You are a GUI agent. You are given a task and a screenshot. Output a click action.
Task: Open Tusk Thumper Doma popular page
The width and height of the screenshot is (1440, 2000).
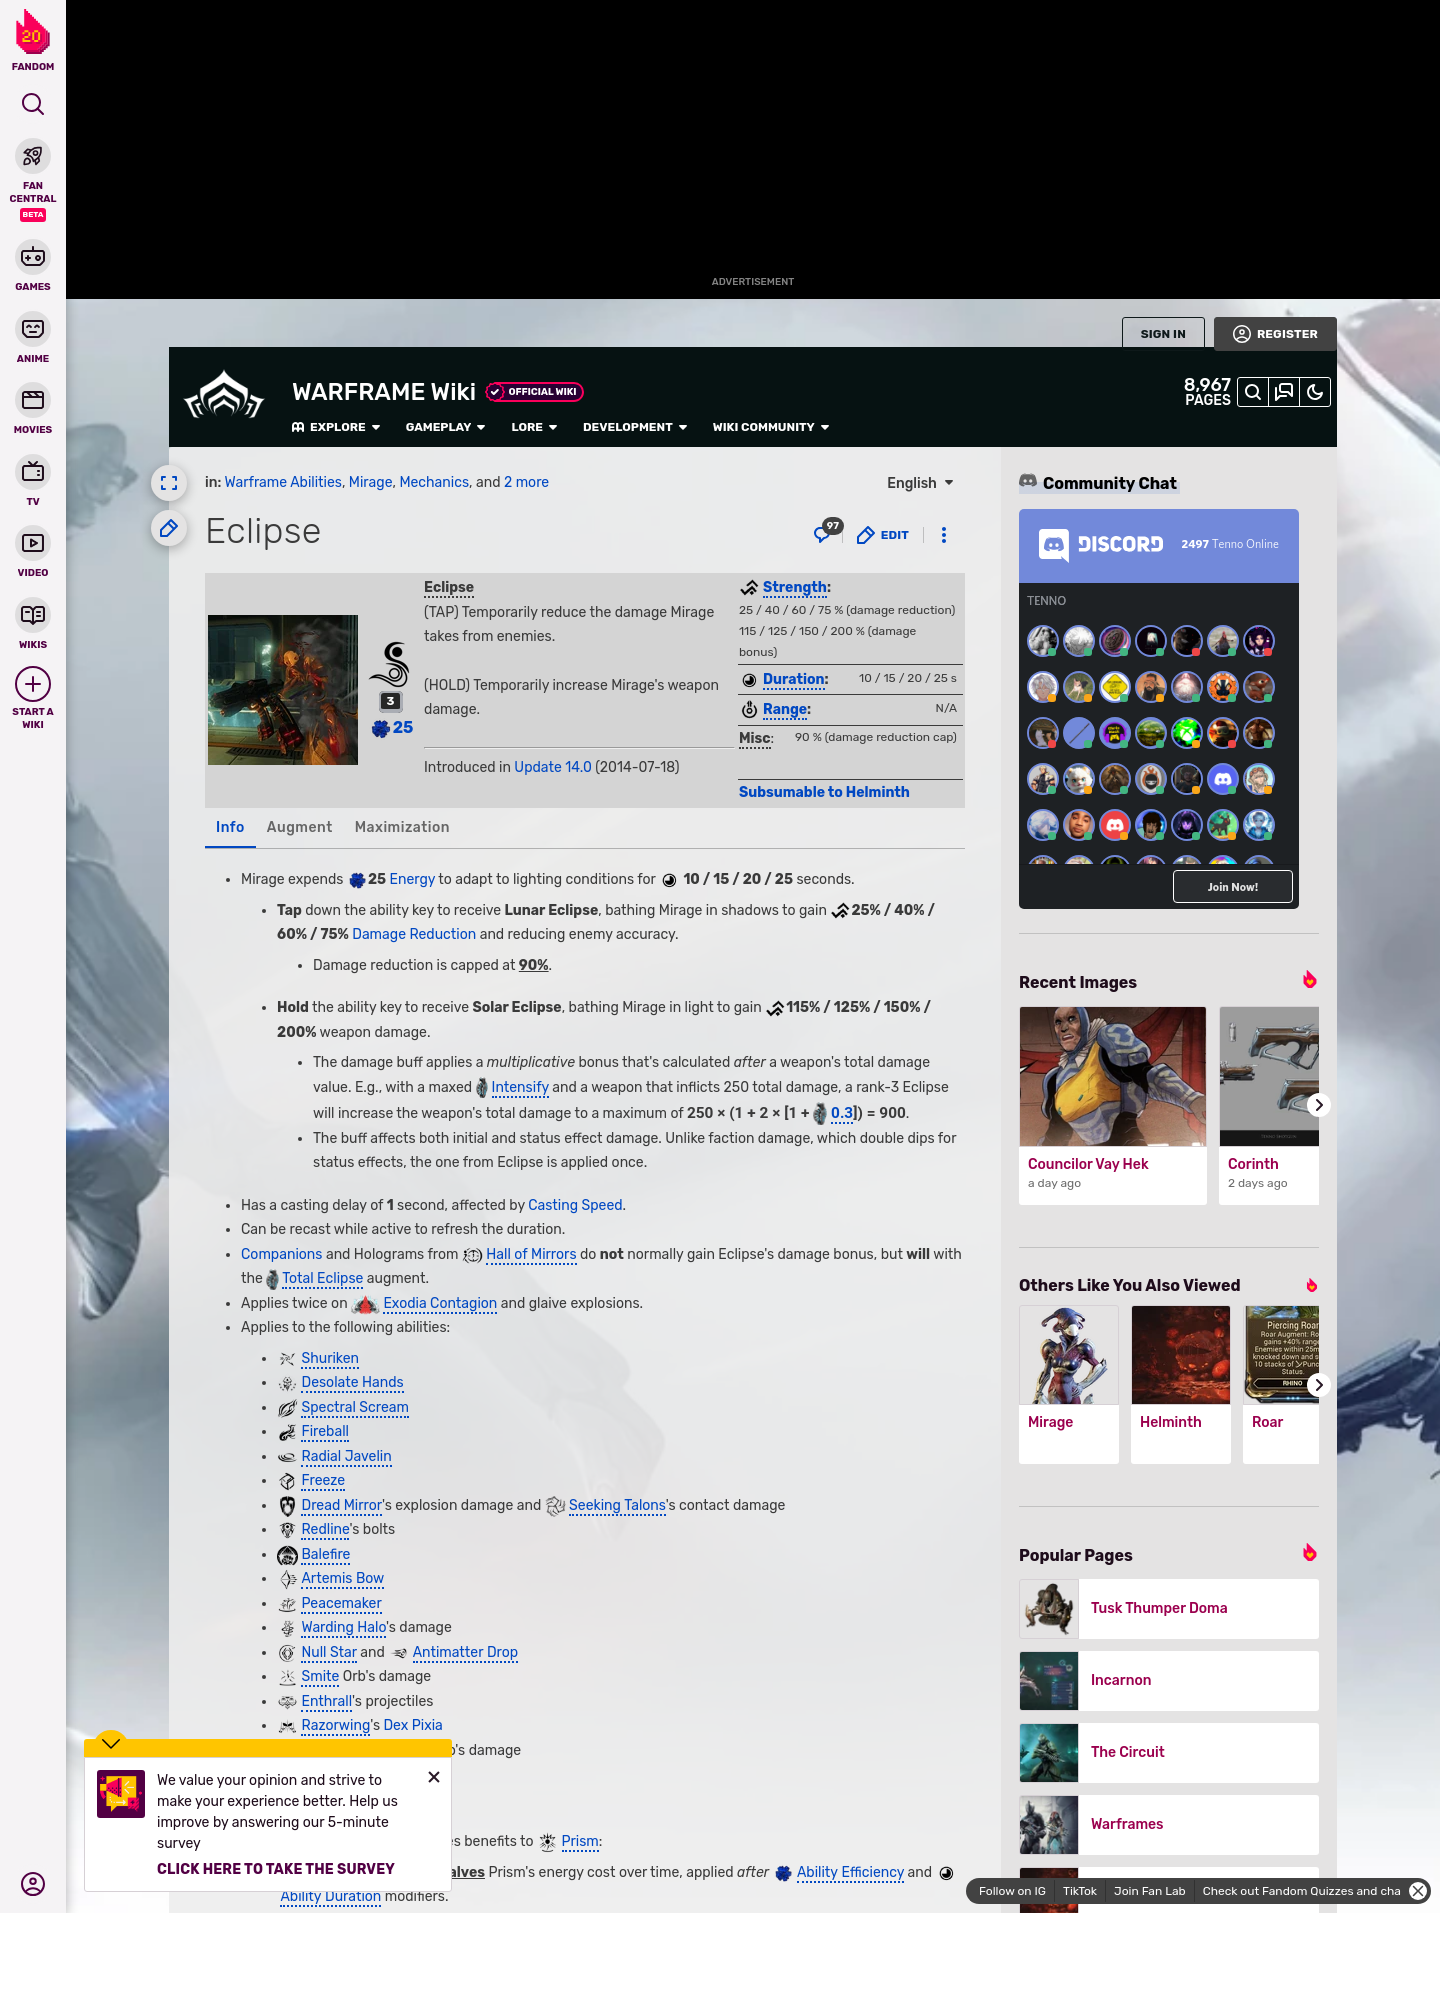(x=1169, y=1609)
